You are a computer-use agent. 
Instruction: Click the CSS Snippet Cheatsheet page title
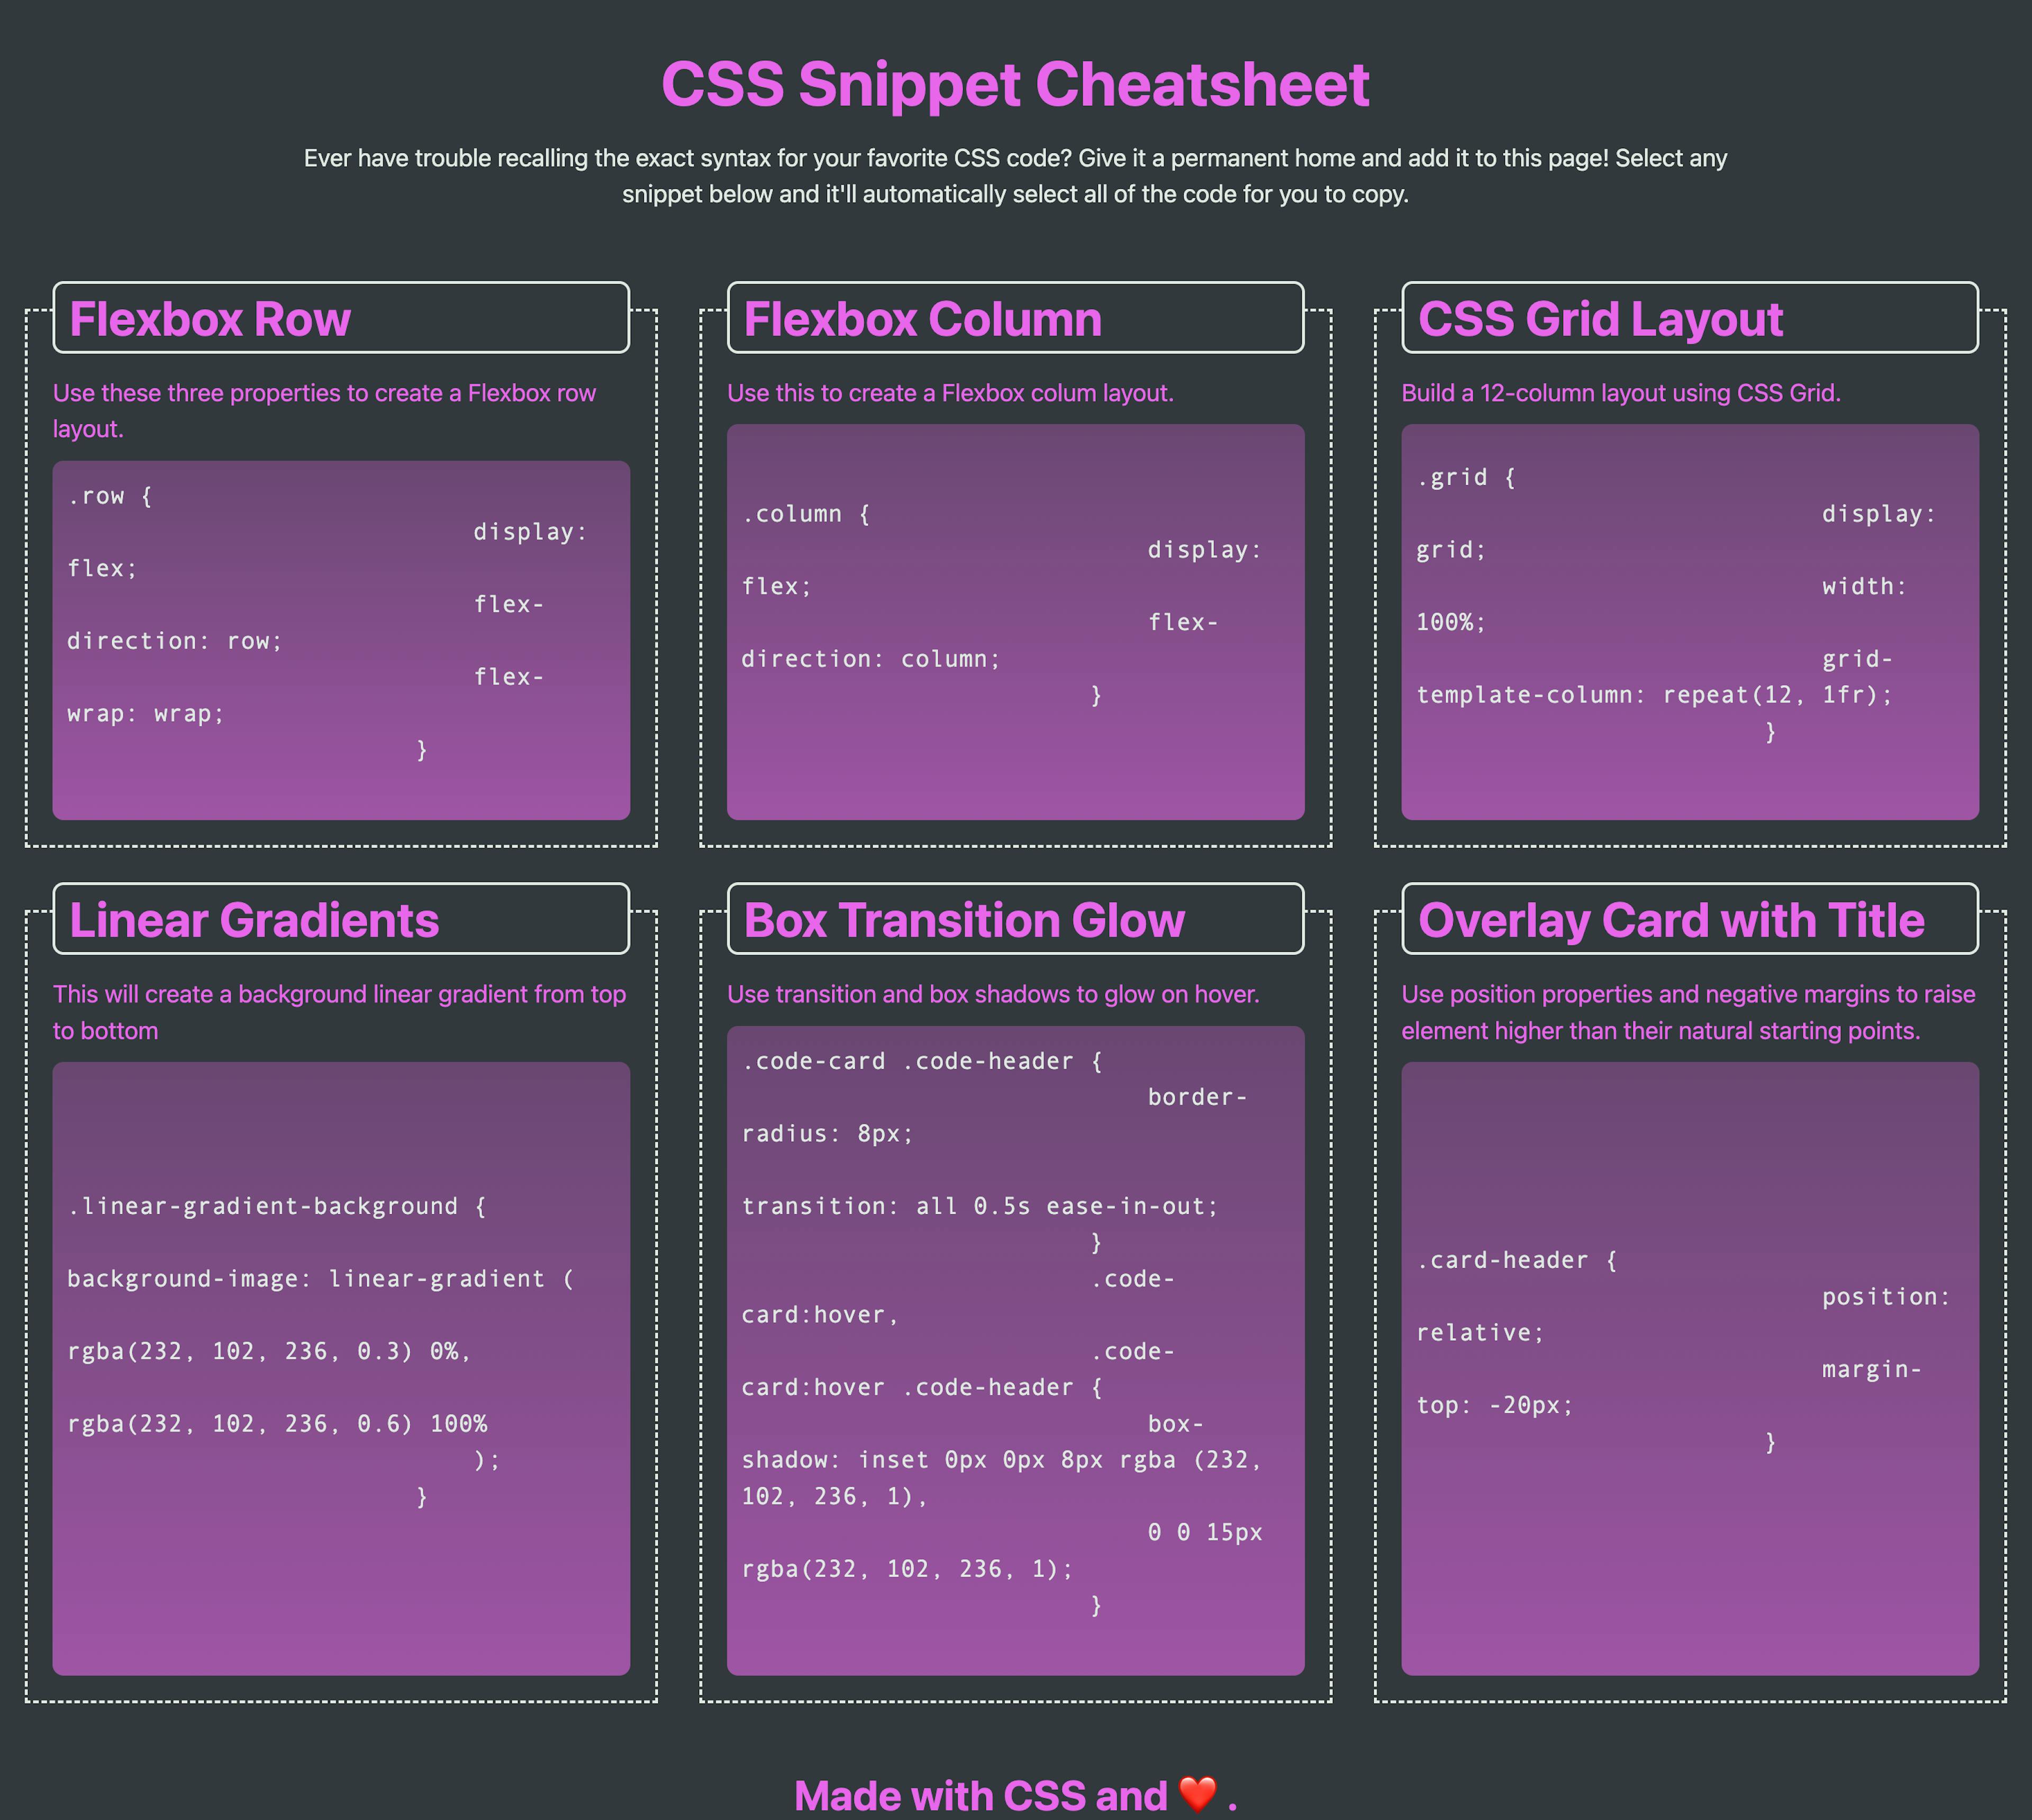1015,84
